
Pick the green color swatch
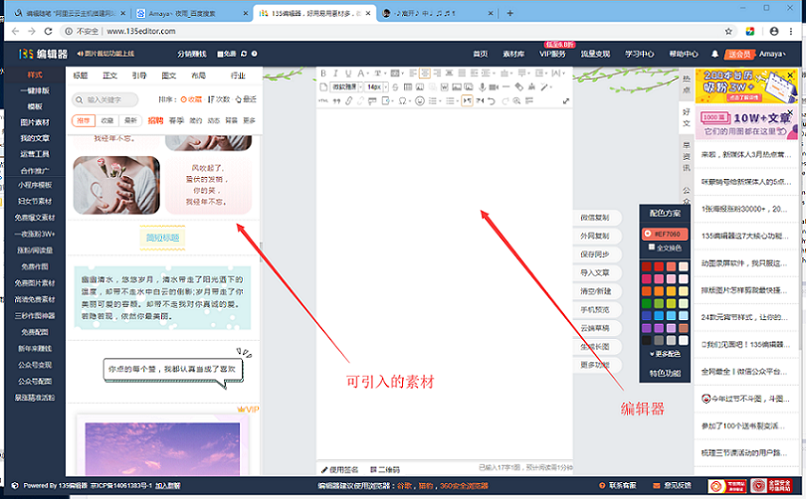[x=646, y=303]
